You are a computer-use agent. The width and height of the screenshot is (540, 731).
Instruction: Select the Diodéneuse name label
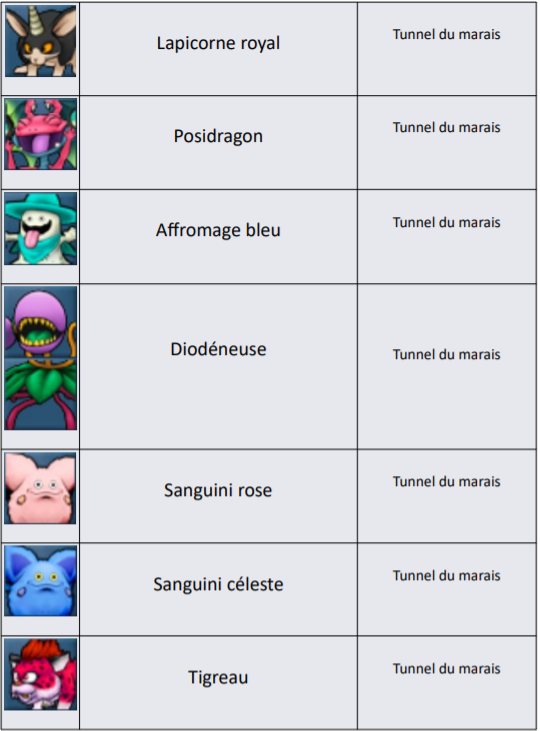(218, 349)
